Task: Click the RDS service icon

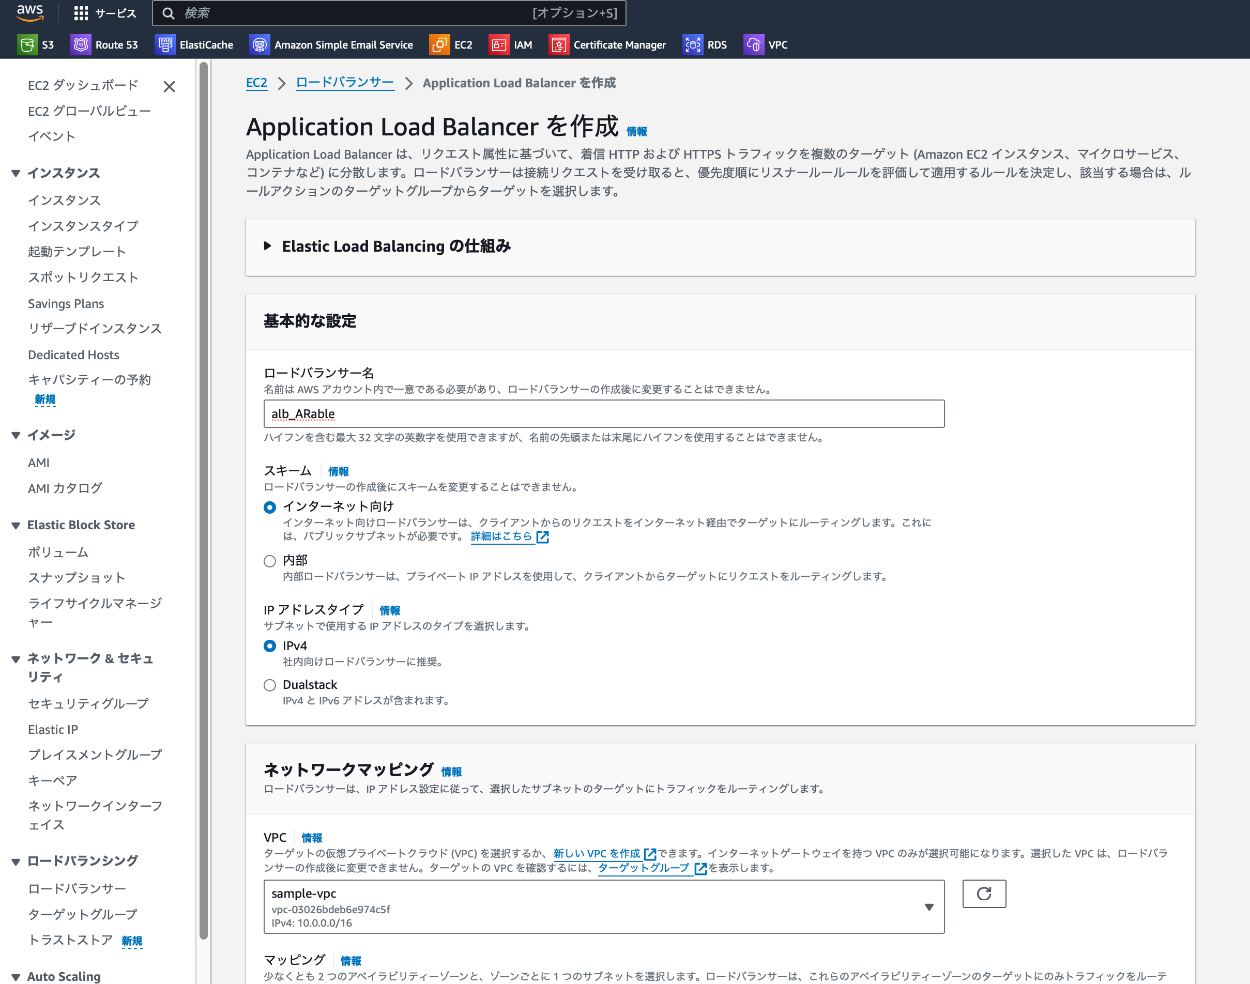Action: click(x=693, y=45)
